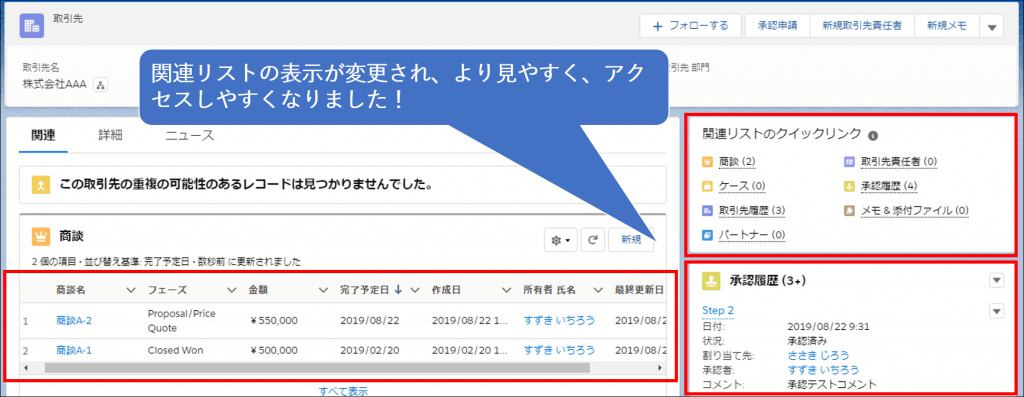Image resolution: width=1024 pixels, height=397 pixels.
Task: Switch to the 詳細 tab
Action: pos(110,136)
